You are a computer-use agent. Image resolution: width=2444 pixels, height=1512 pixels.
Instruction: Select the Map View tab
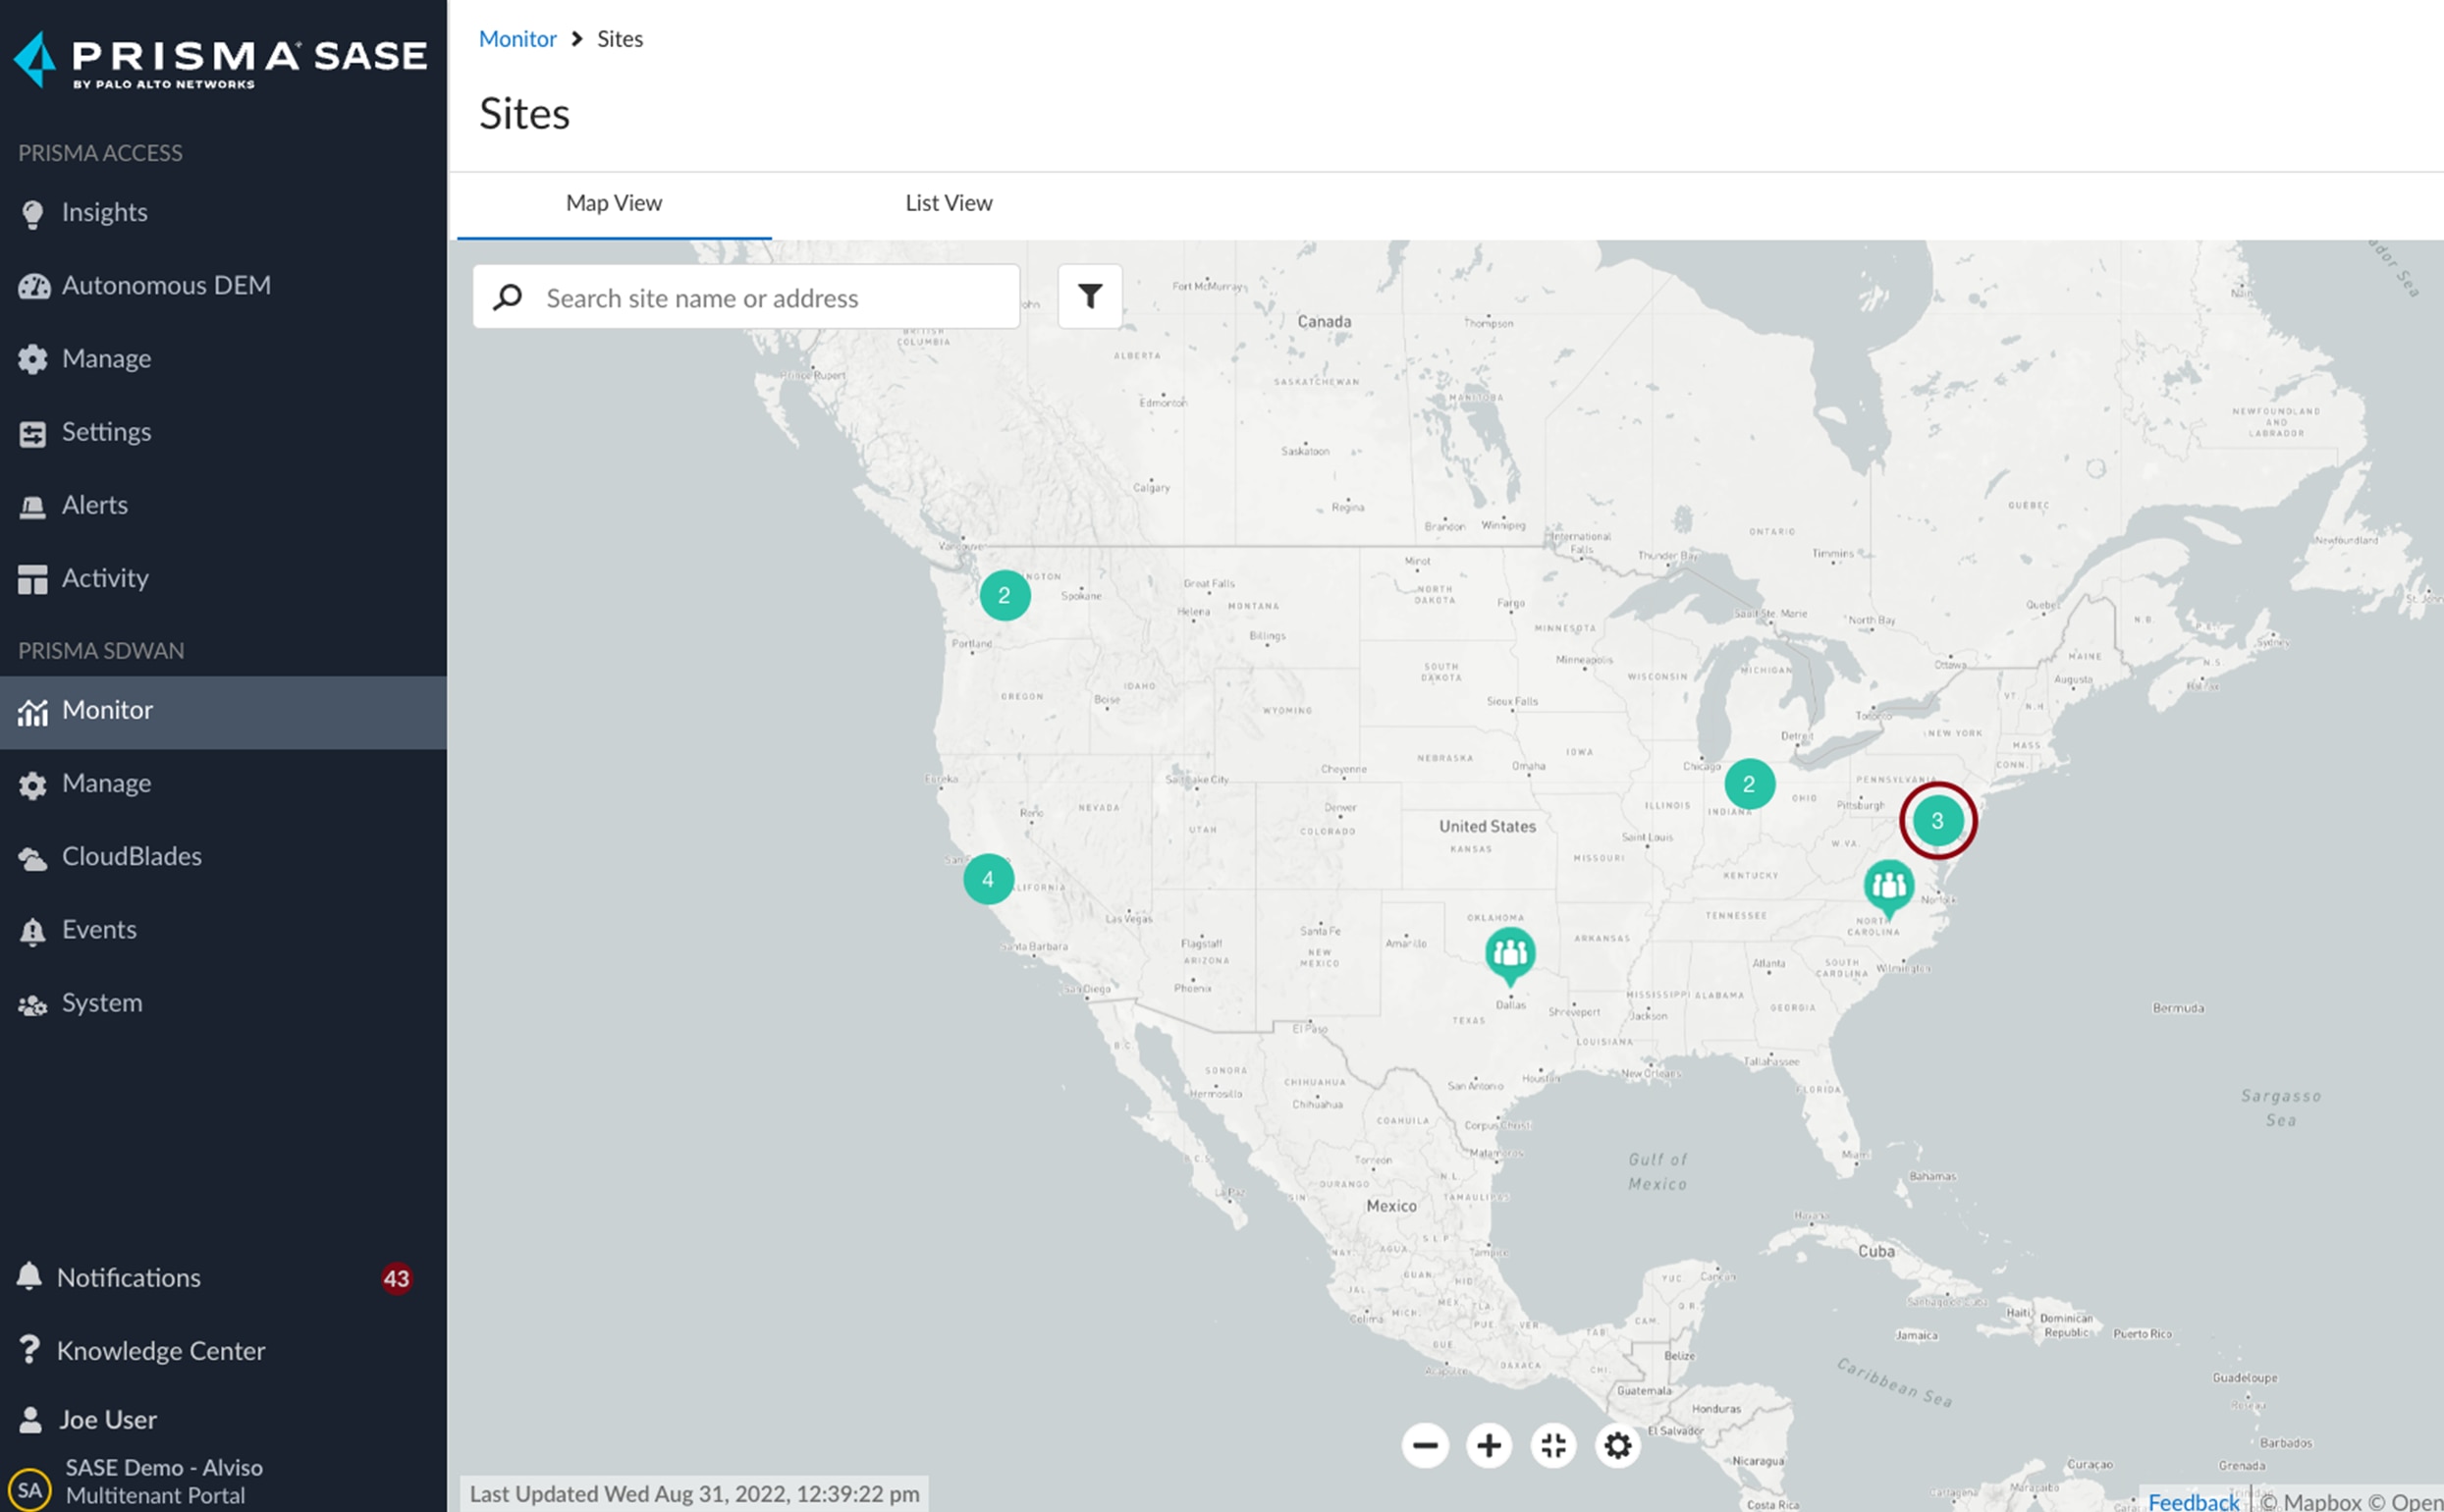[613, 203]
